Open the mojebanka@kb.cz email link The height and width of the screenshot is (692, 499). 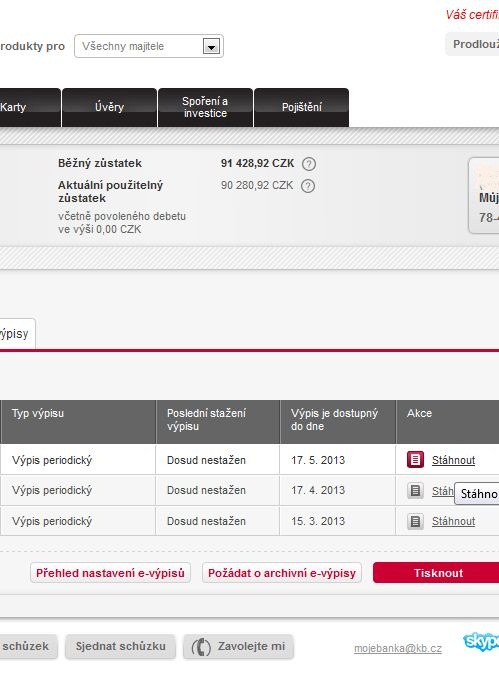click(398, 648)
